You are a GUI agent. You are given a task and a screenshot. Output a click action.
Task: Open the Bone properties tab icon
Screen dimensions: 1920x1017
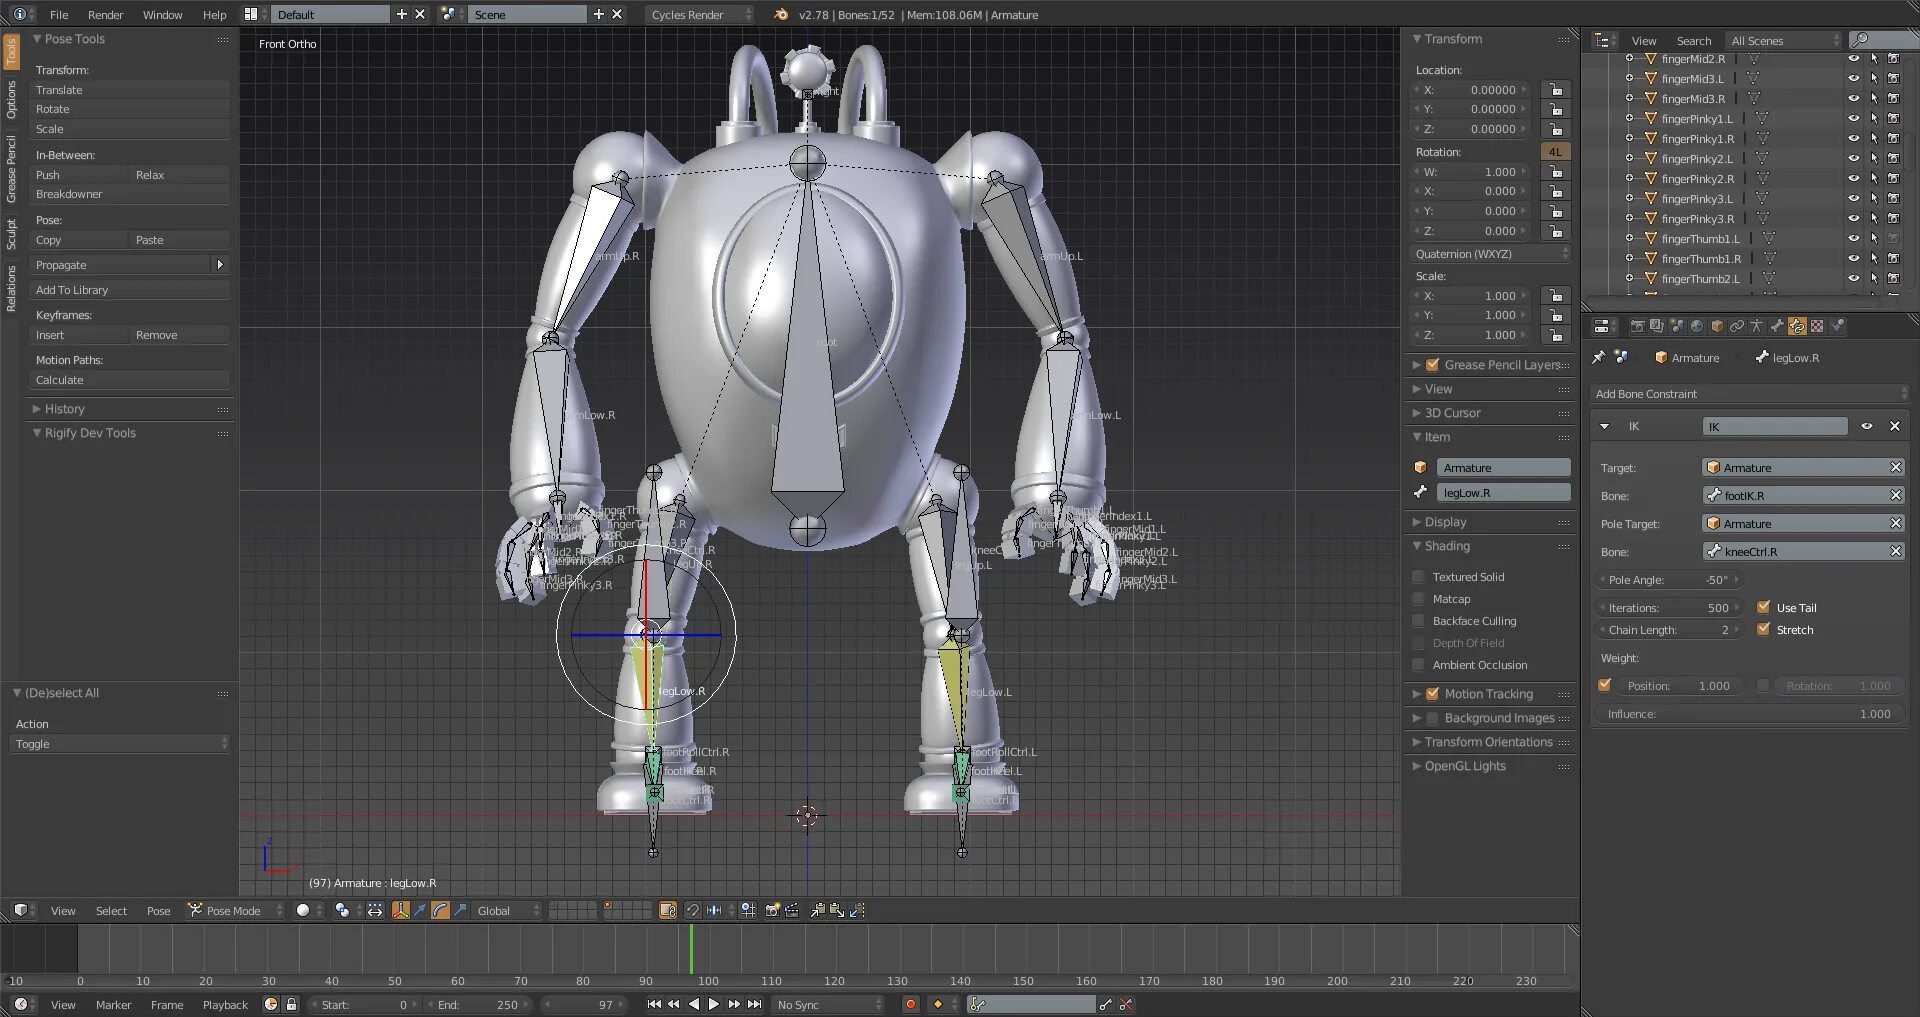pos(1777,326)
